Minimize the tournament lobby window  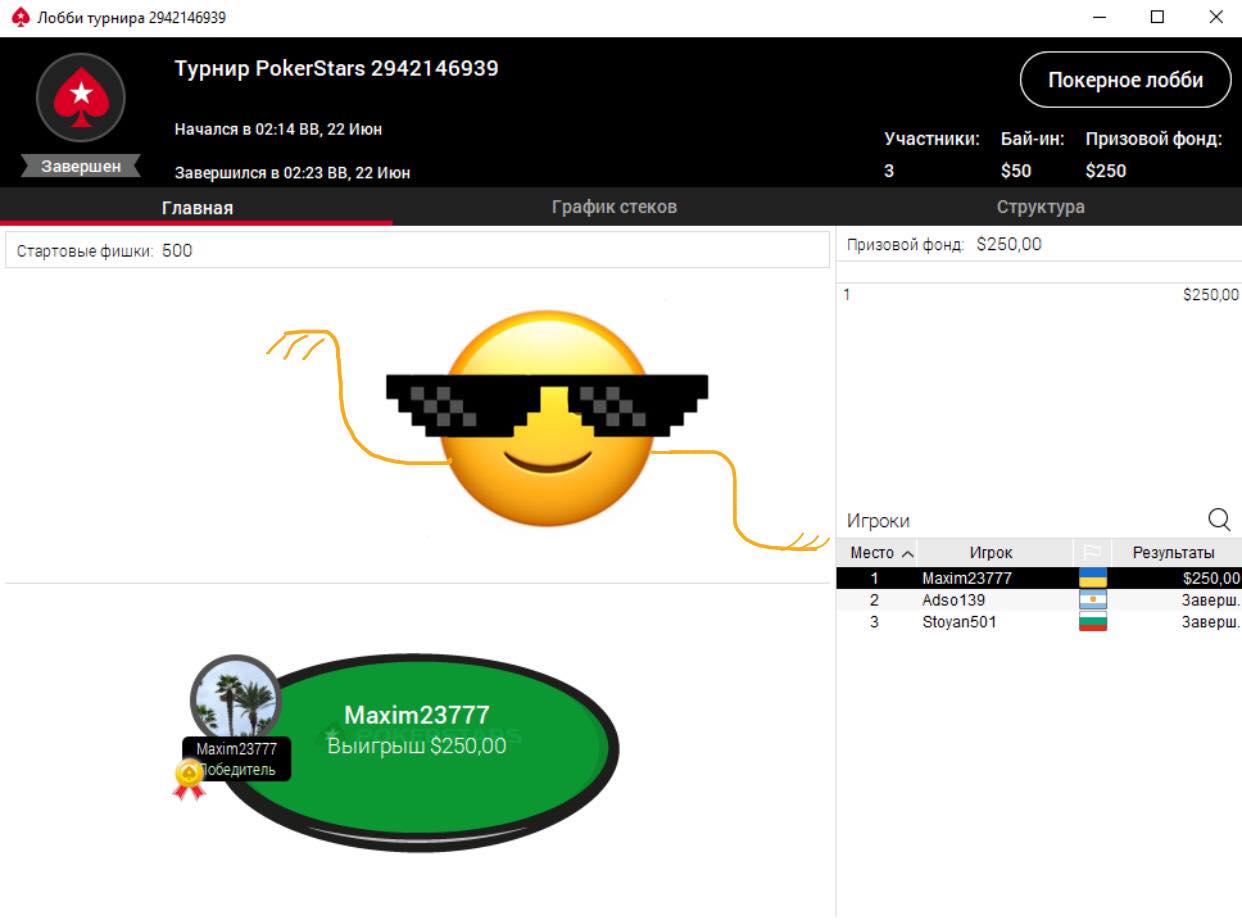point(1100,17)
